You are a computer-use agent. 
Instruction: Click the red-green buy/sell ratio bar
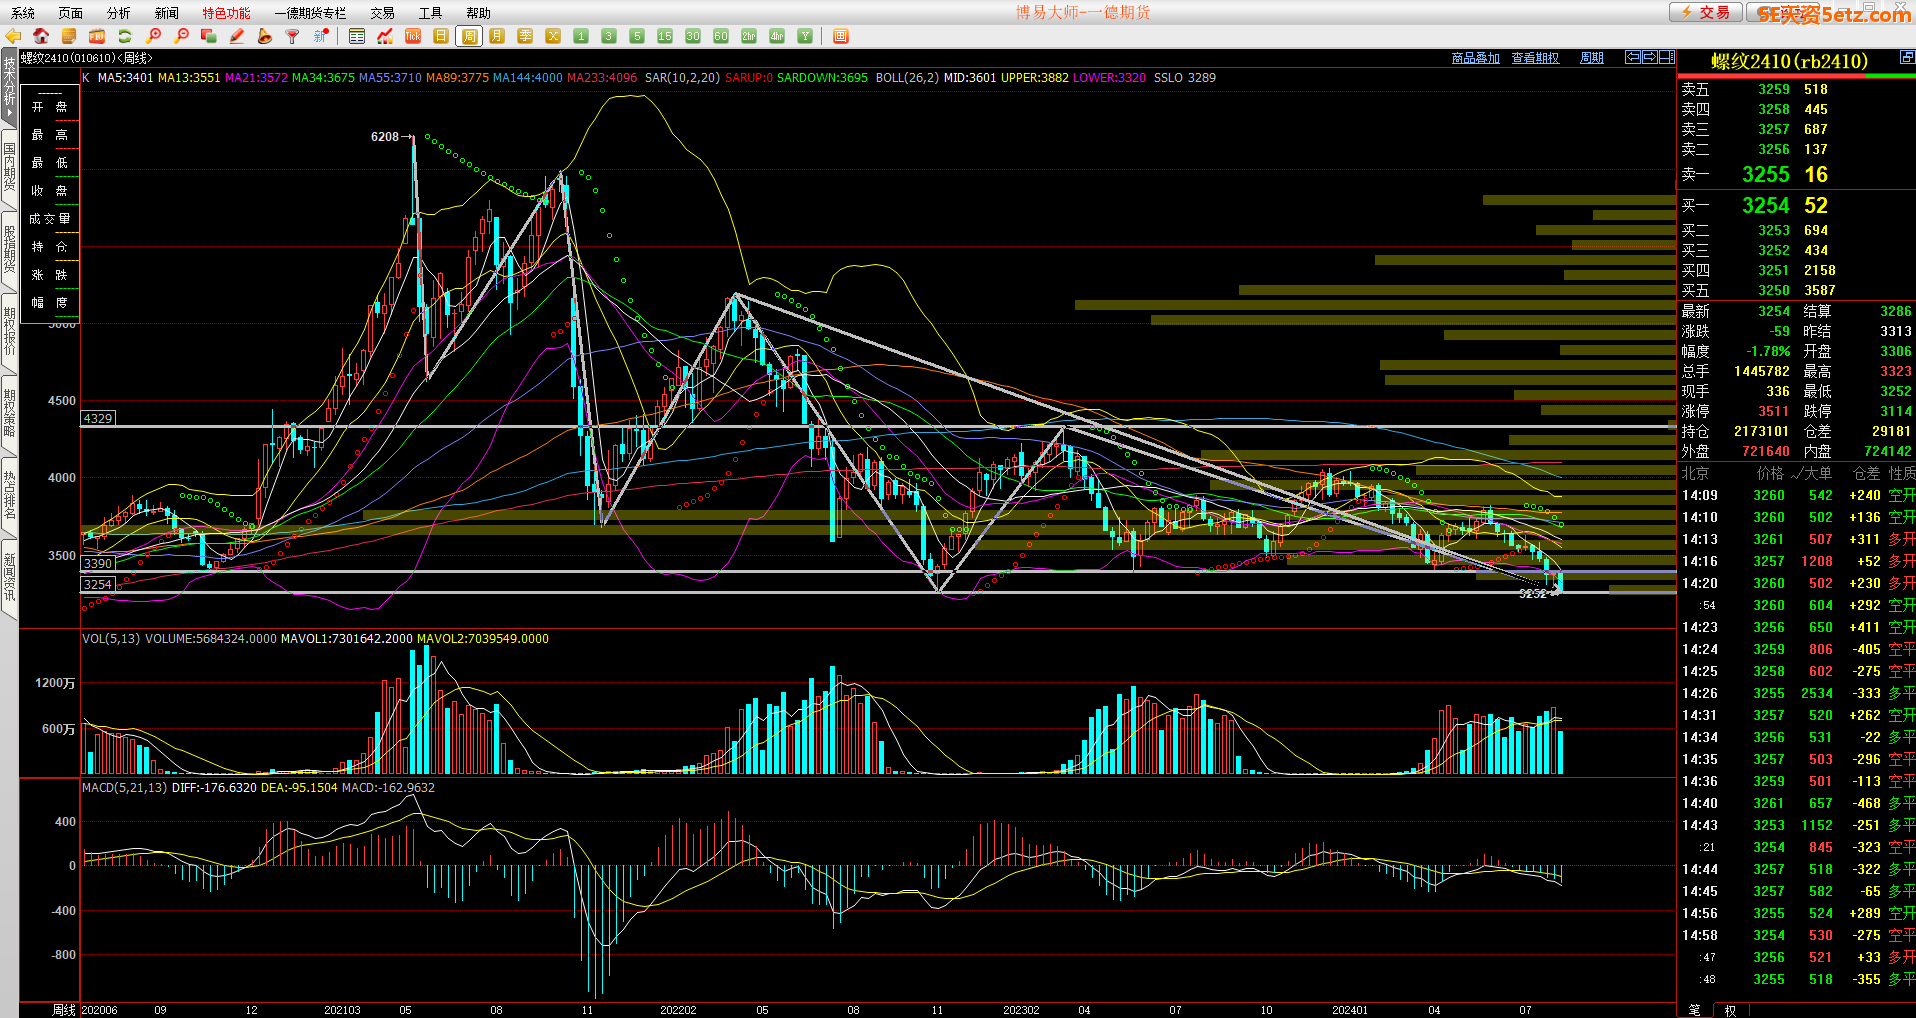1796,75
